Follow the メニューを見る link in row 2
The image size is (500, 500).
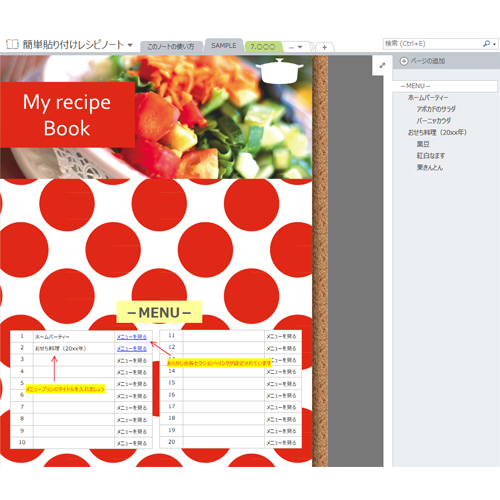[132, 349]
